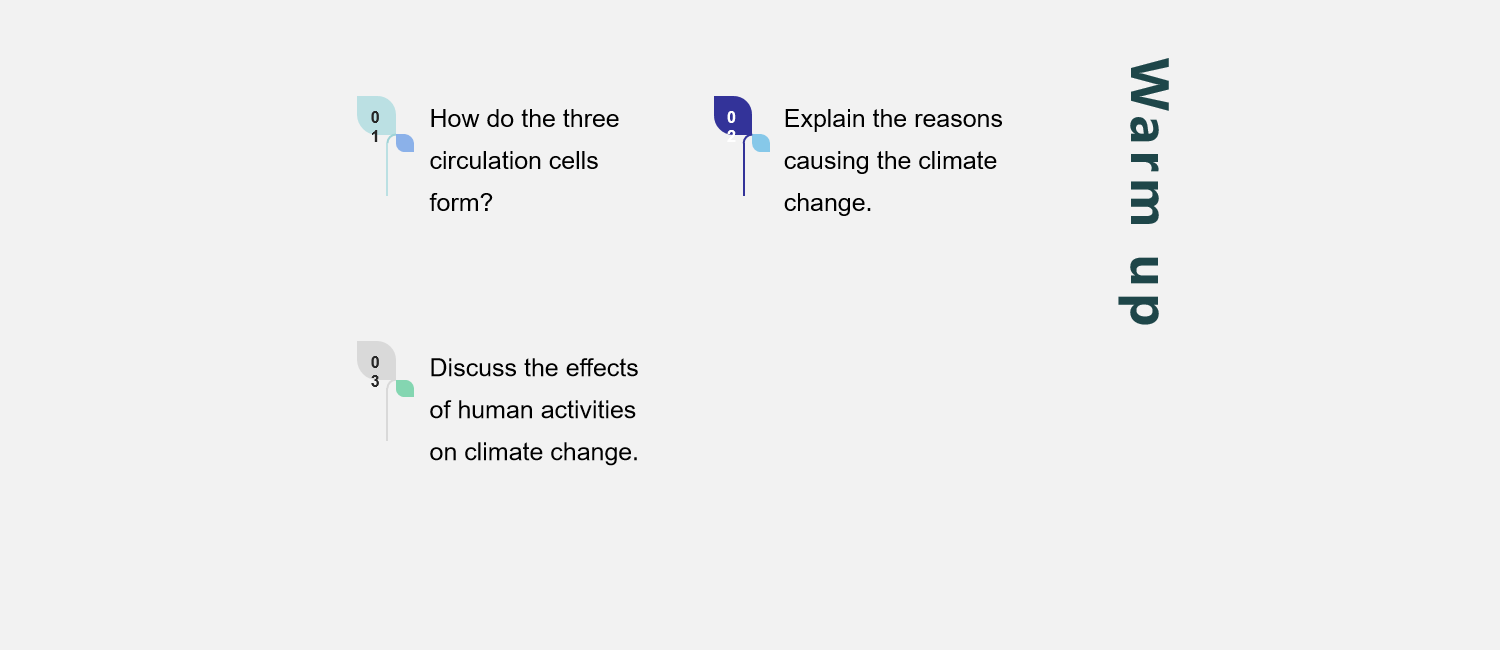
Task: Select the small green leaf beside 03
Action: tap(405, 388)
